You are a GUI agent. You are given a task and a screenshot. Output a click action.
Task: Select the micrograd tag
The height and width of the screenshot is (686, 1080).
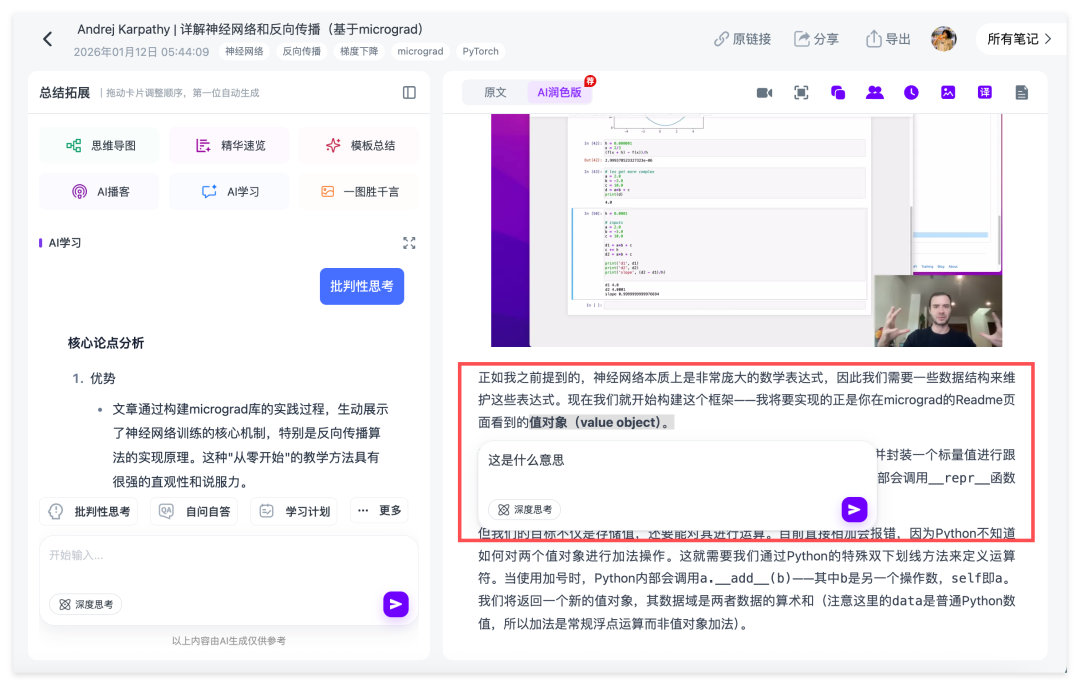[420, 52]
